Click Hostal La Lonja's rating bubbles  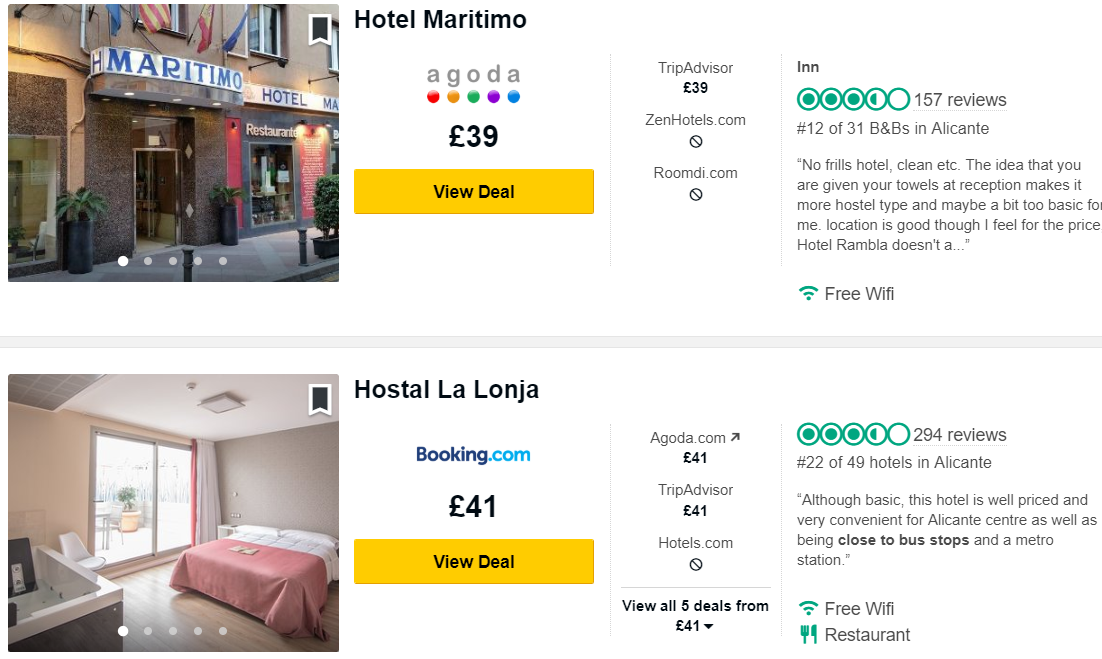pyautogui.click(x=853, y=434)
